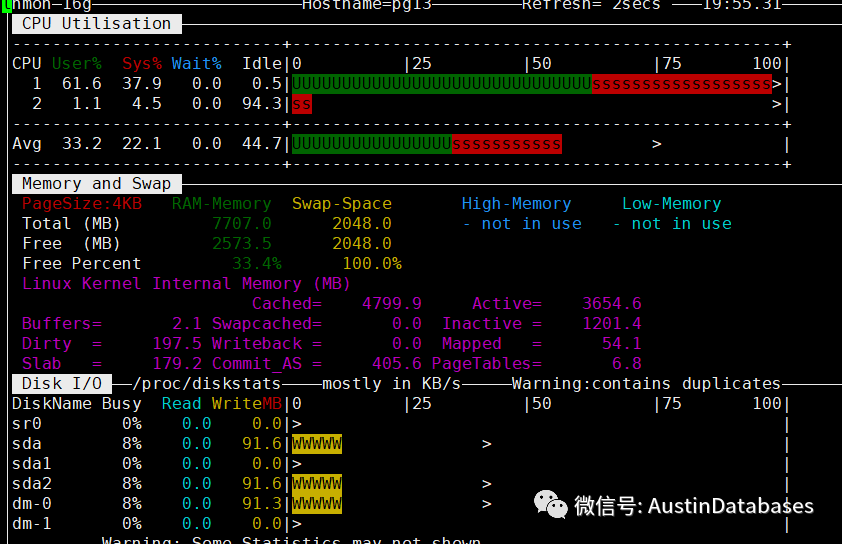The width and height of the screenshot is (842, 544).
Task: Click the RAM-Memory column heading
Action: pos(222,204)
